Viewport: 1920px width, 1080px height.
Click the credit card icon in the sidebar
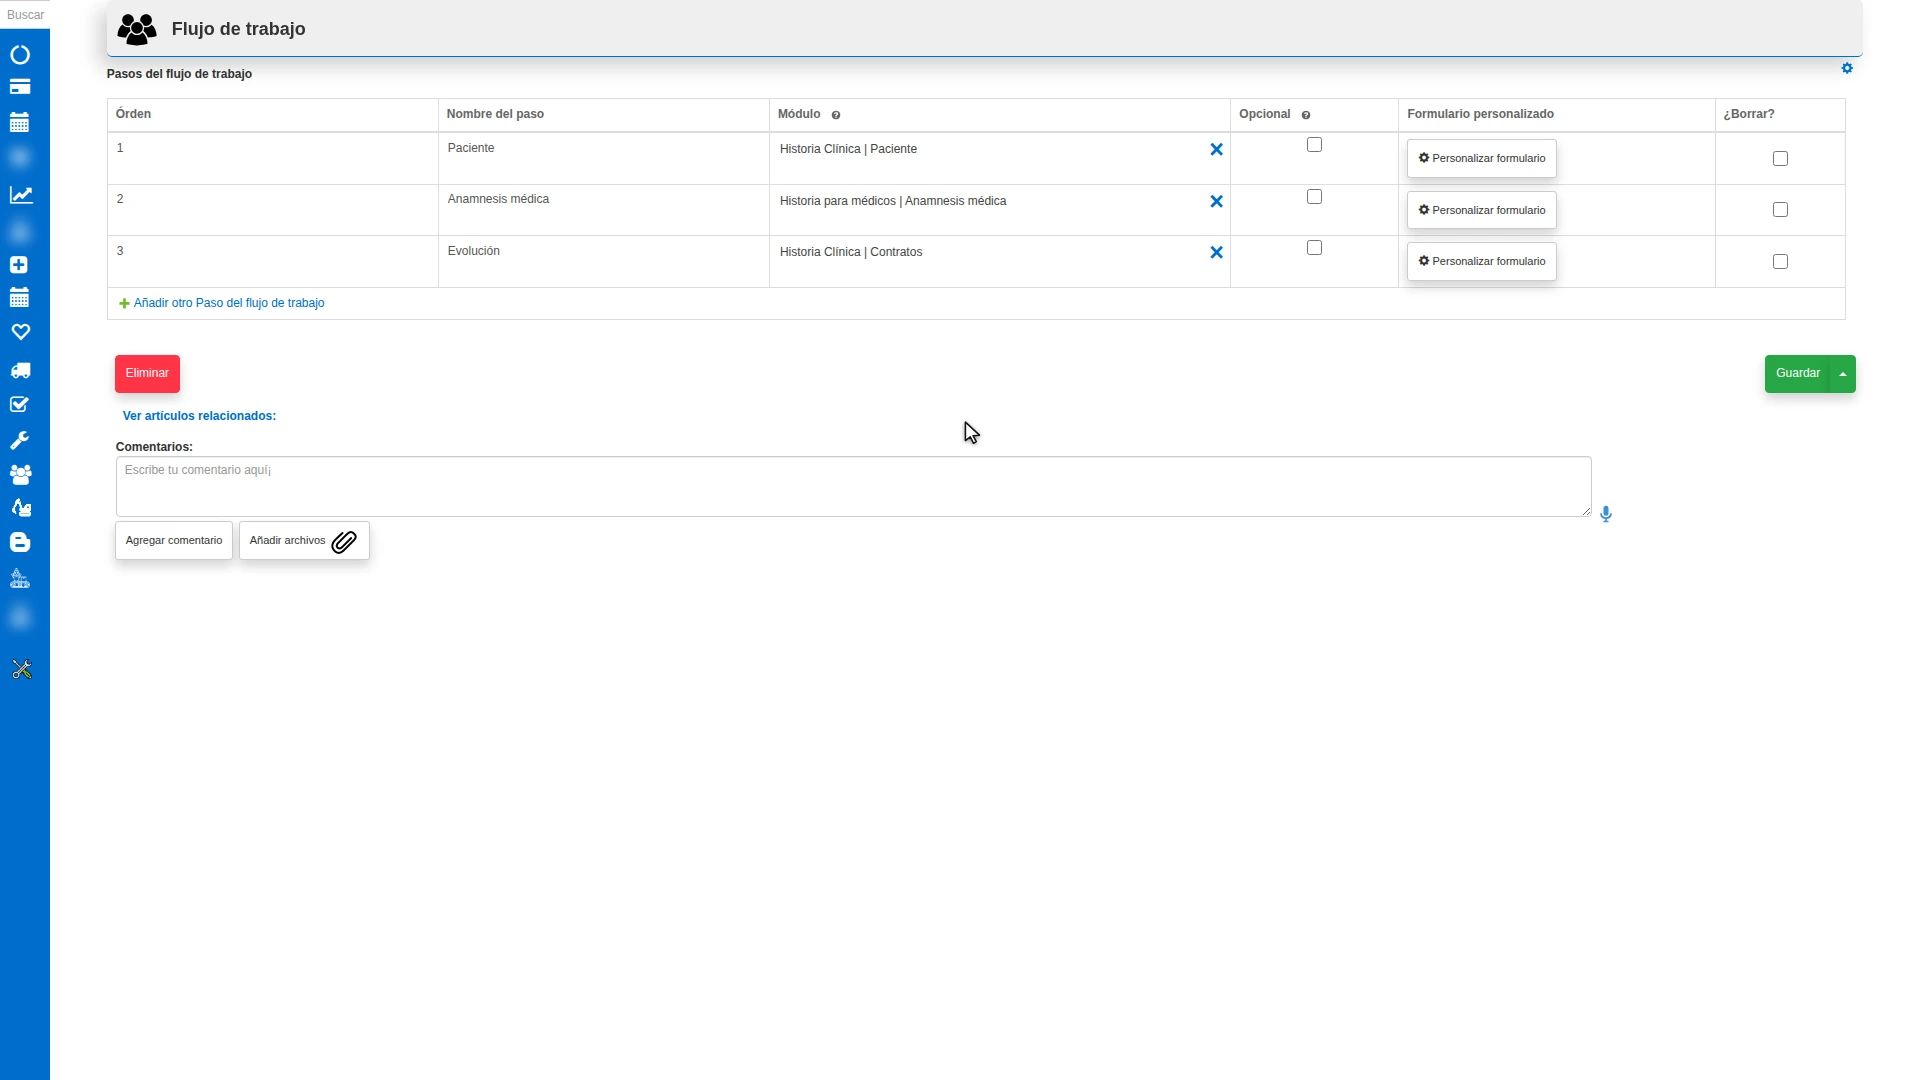click(20, 87)
